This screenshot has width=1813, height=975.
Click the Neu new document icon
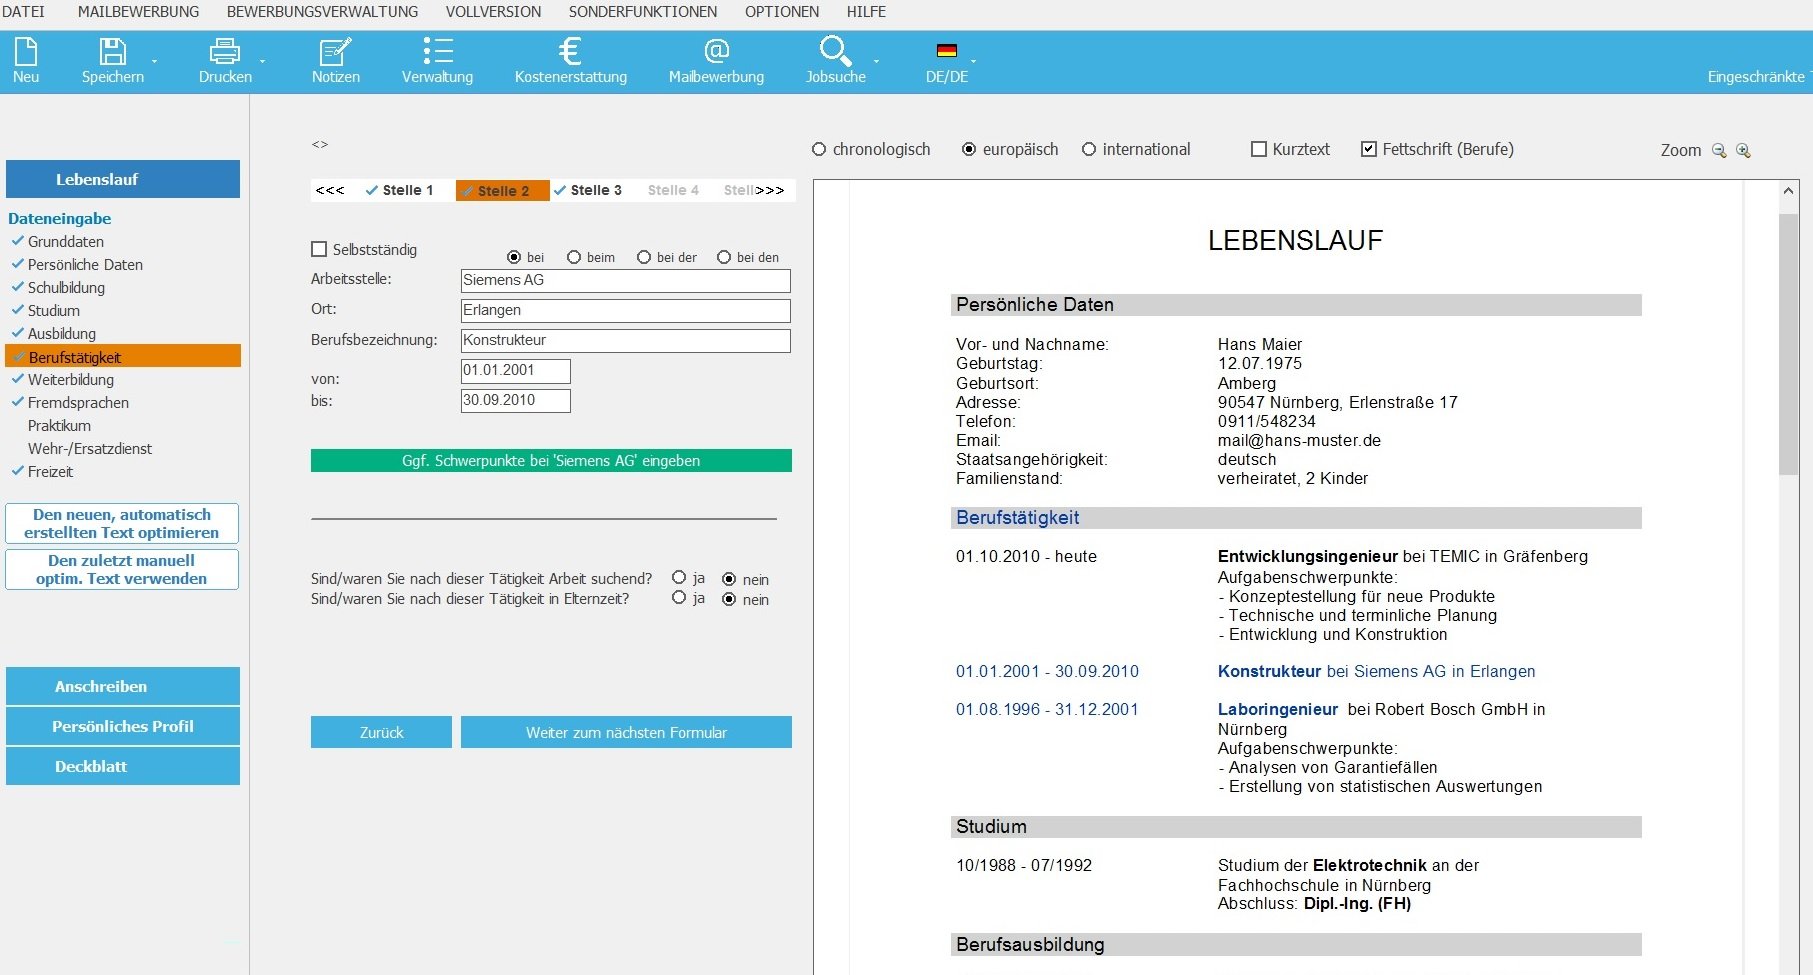click(x=26, y=51)
